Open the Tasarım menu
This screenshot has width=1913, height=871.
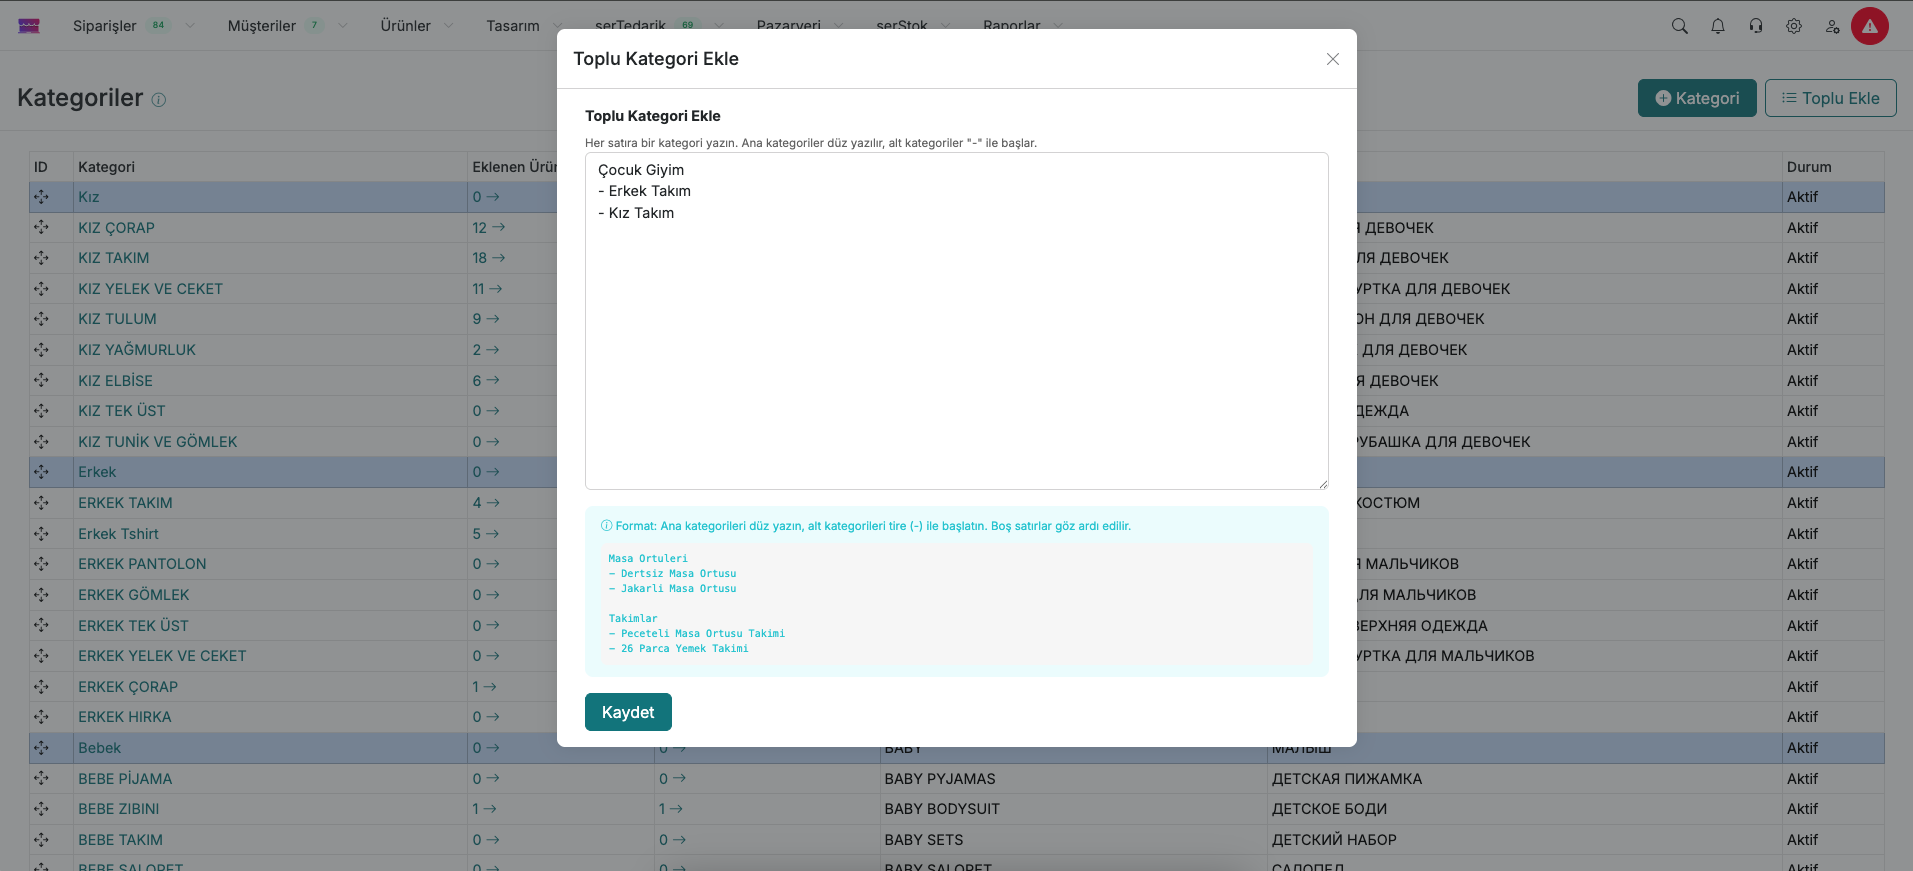(513, 26)
